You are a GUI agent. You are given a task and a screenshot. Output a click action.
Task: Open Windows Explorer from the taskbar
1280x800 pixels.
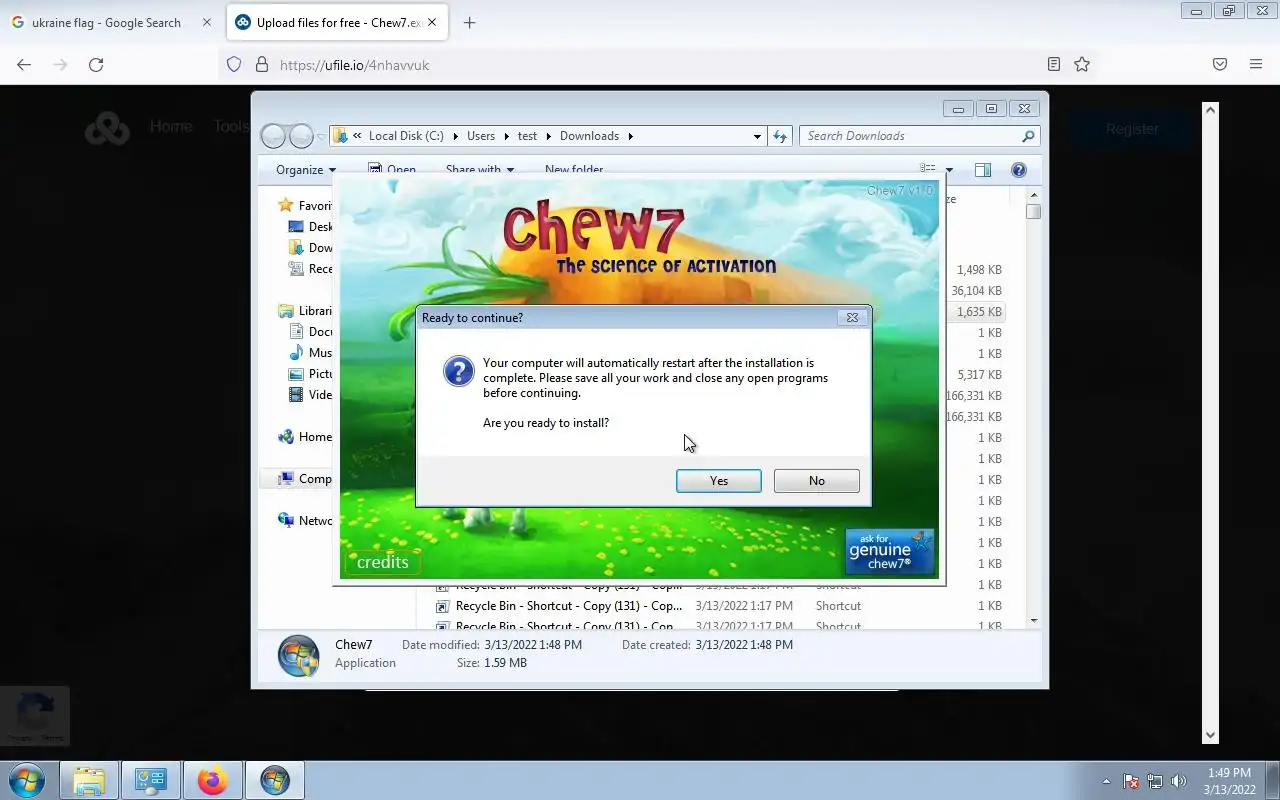coord(89,780)
